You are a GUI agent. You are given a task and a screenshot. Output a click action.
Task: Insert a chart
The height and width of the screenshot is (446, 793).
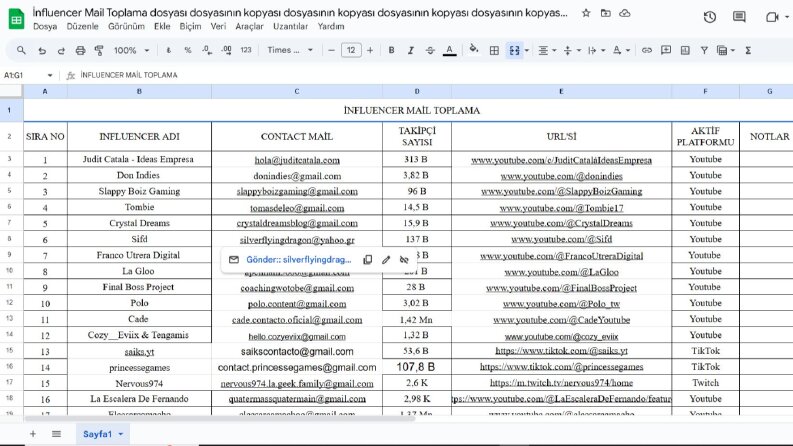[x=685, y=50]
